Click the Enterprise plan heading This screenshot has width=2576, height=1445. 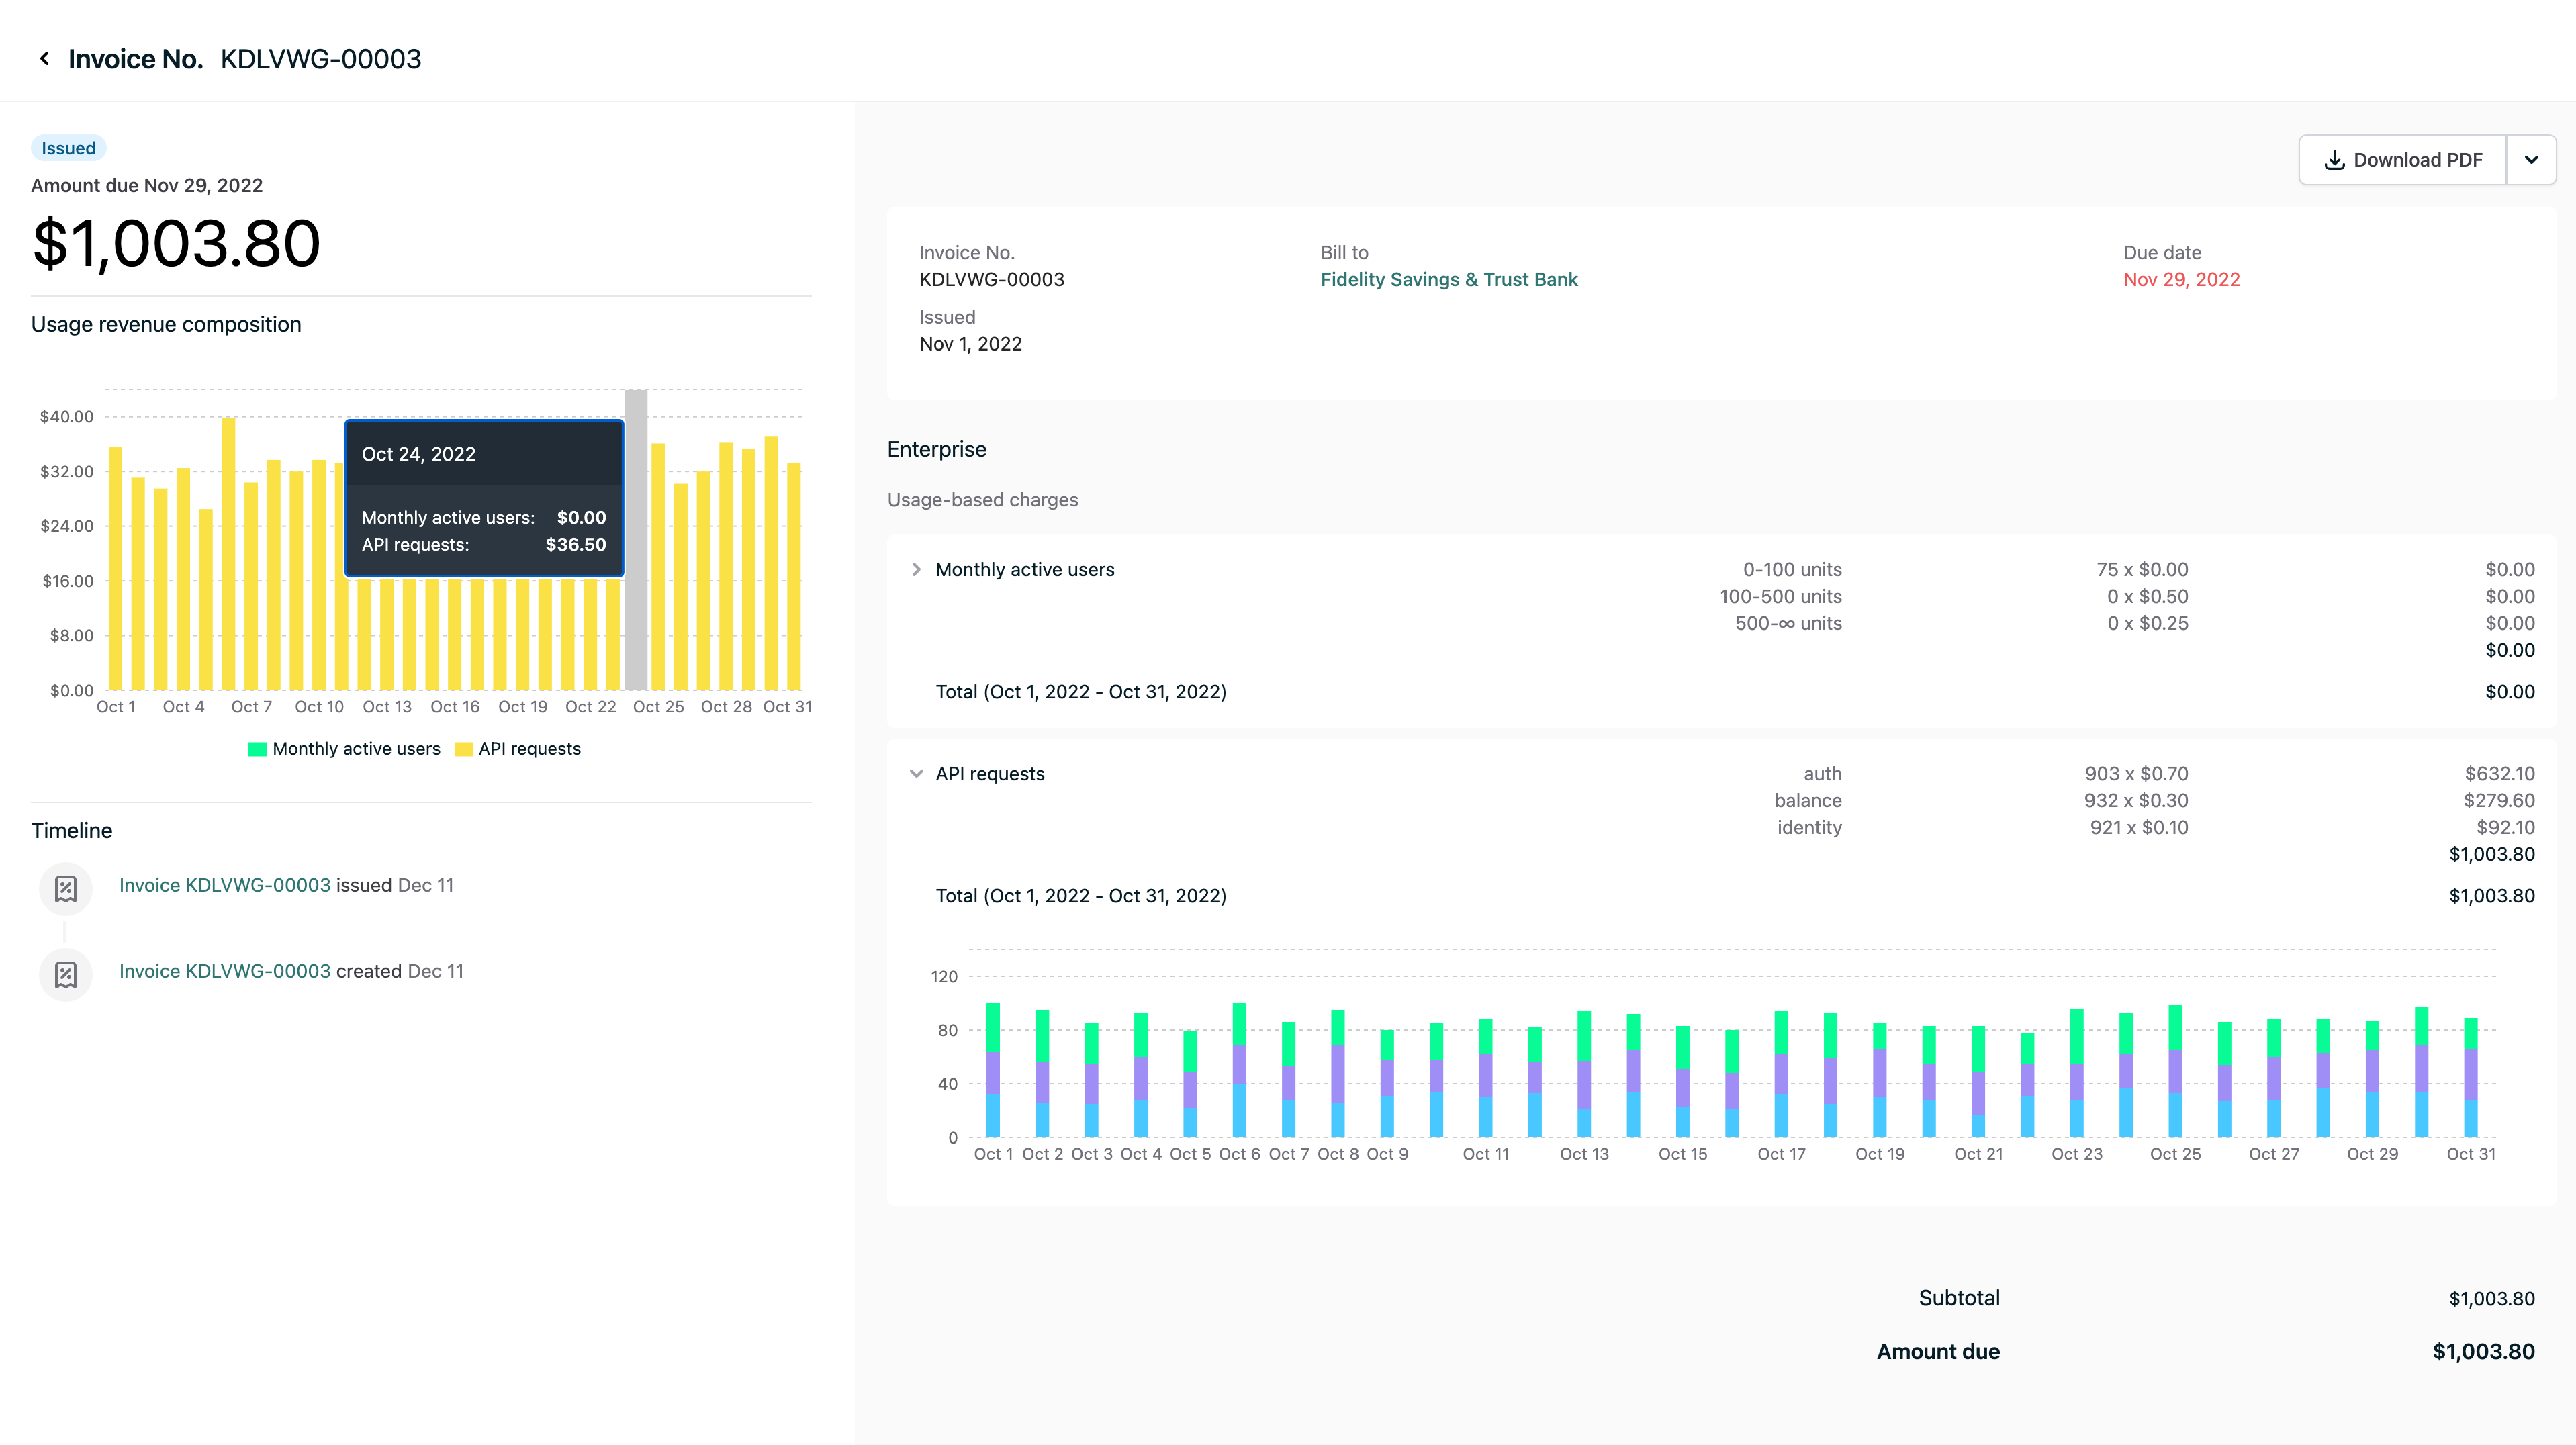click(936, 449)
